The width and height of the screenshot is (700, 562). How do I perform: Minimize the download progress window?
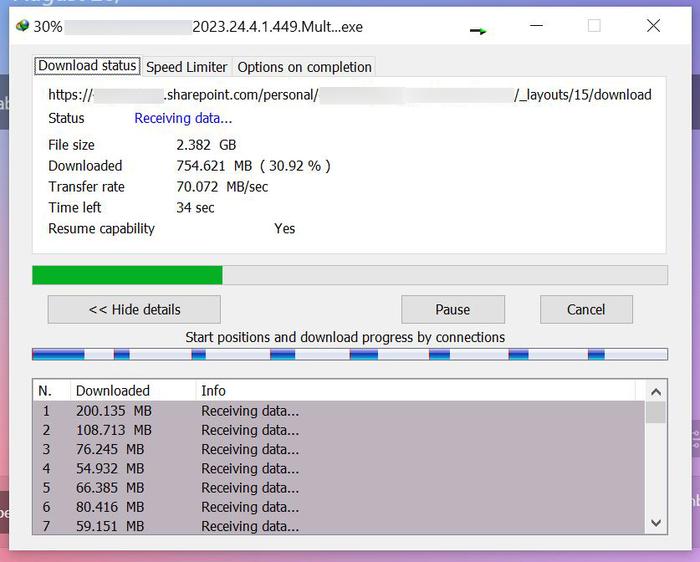(534, 26)
